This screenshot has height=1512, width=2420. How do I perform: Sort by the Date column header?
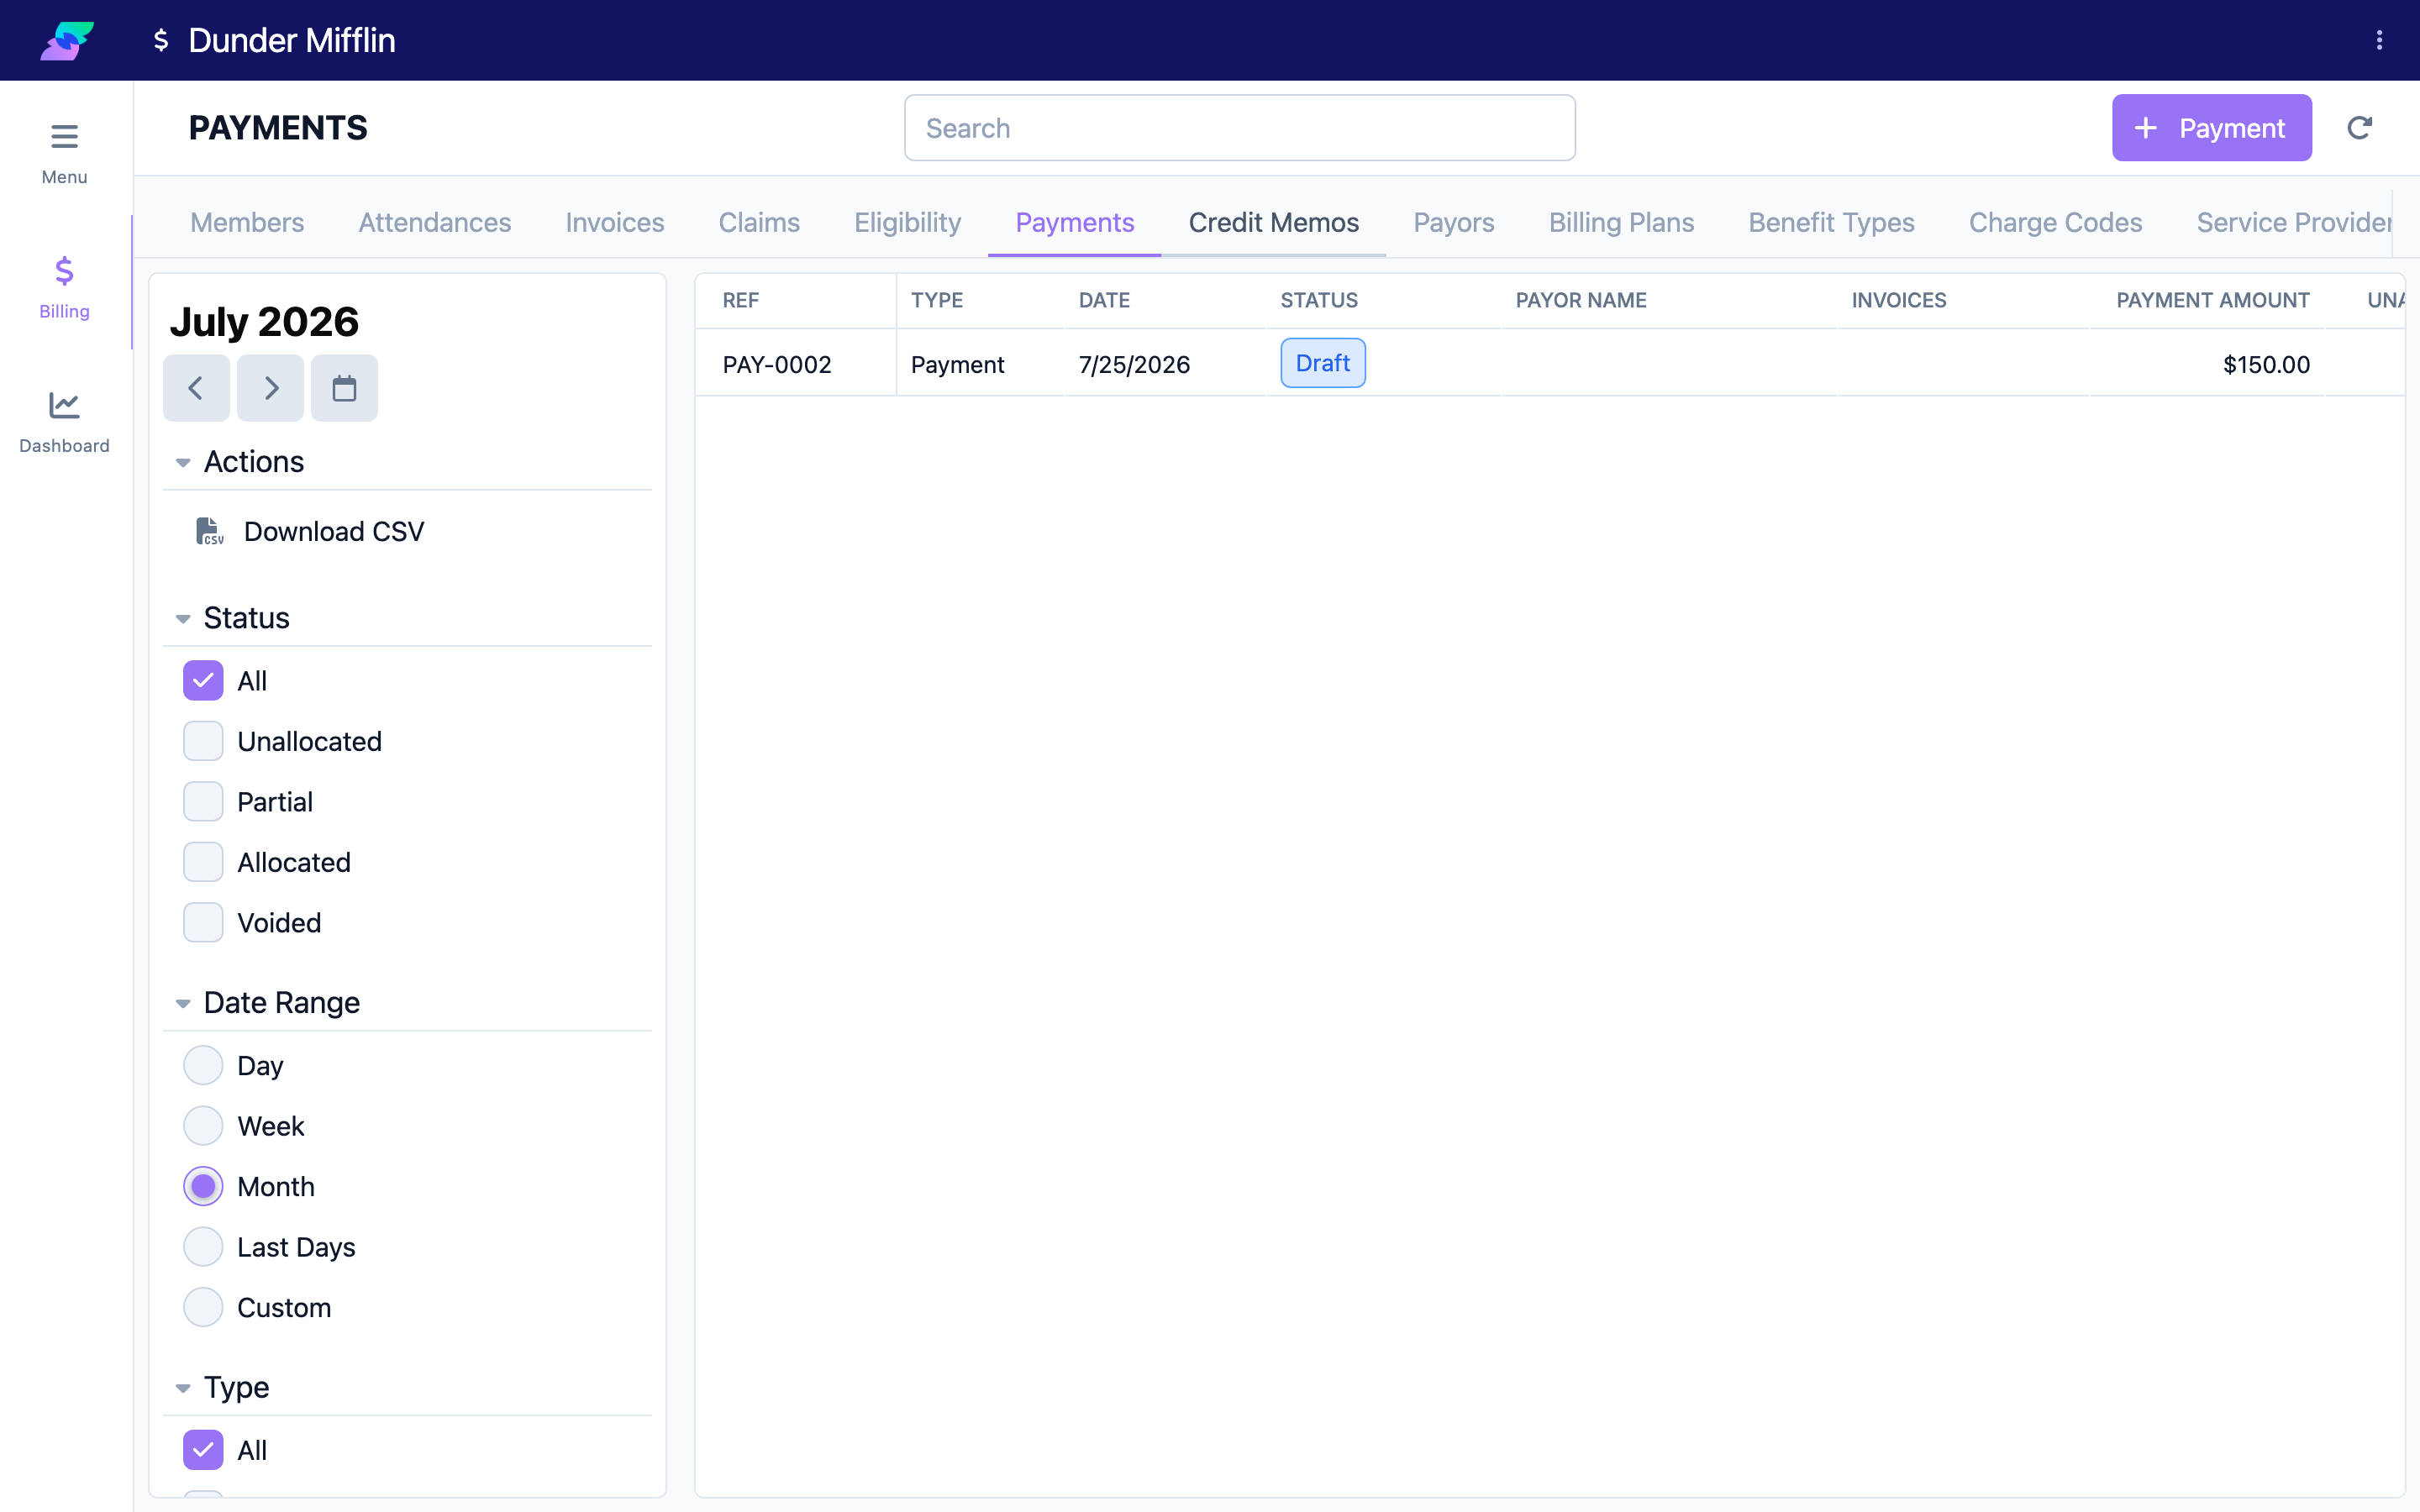click(x=1104, y=300)
